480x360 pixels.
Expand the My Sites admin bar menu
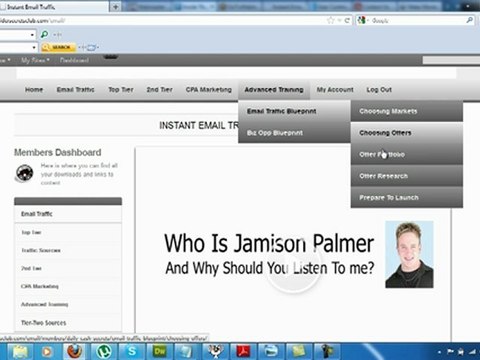tap(35, 60)
